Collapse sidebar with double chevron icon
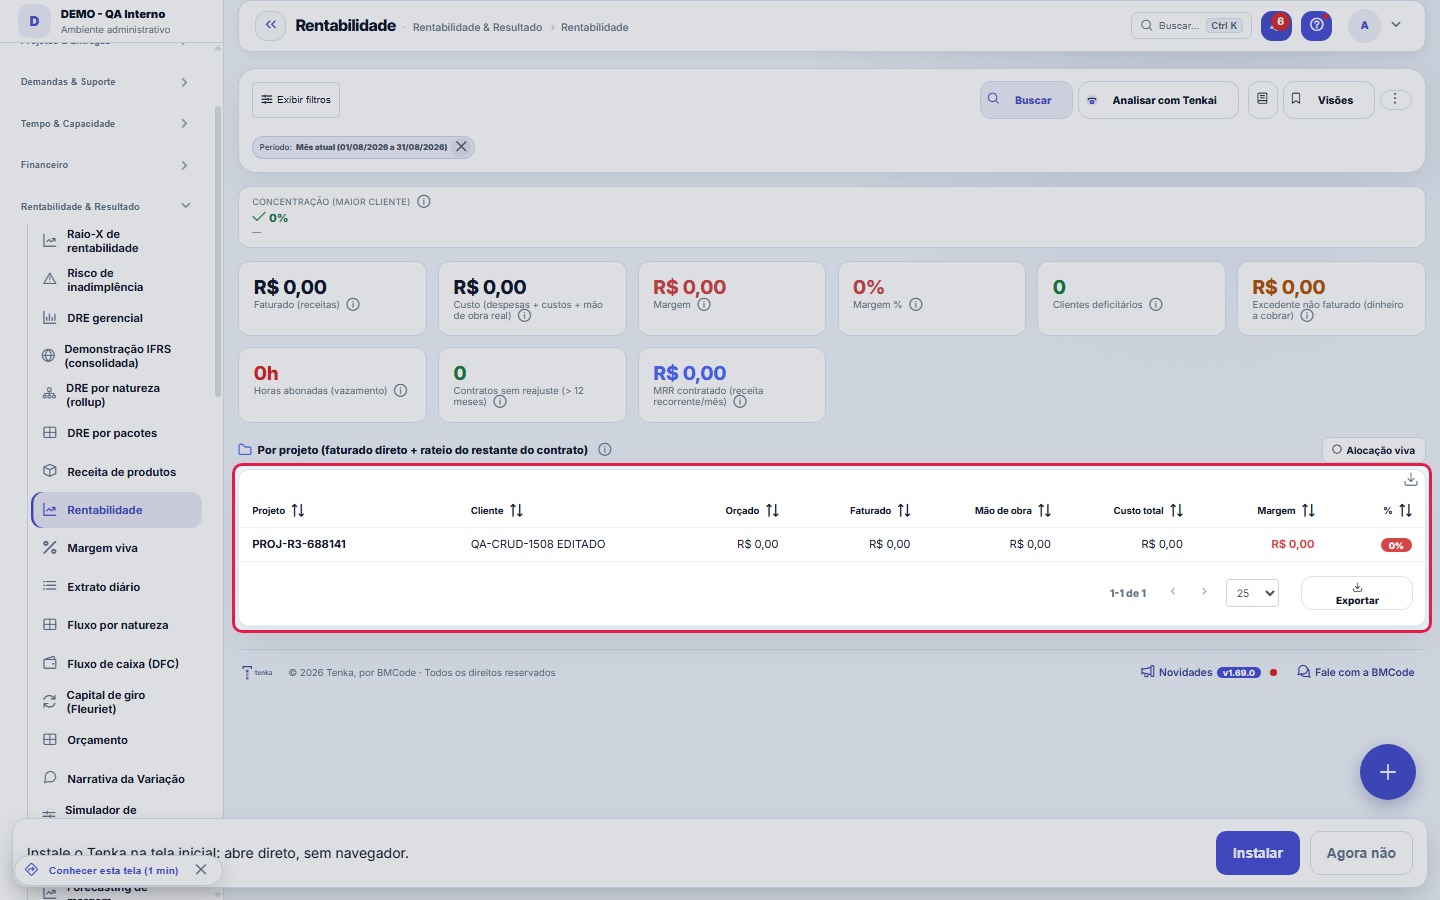The image size is (1440, 900). [270, 26]
